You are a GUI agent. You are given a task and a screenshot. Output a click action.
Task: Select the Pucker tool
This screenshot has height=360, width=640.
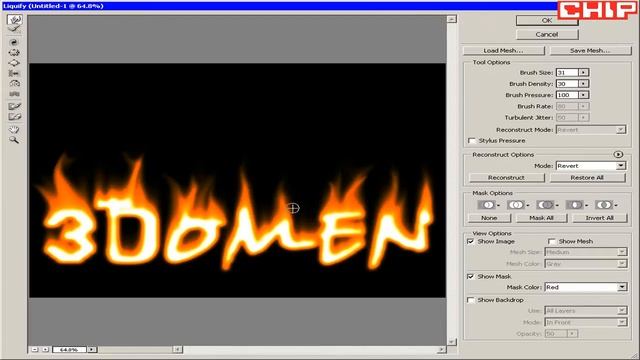[14, 52]
